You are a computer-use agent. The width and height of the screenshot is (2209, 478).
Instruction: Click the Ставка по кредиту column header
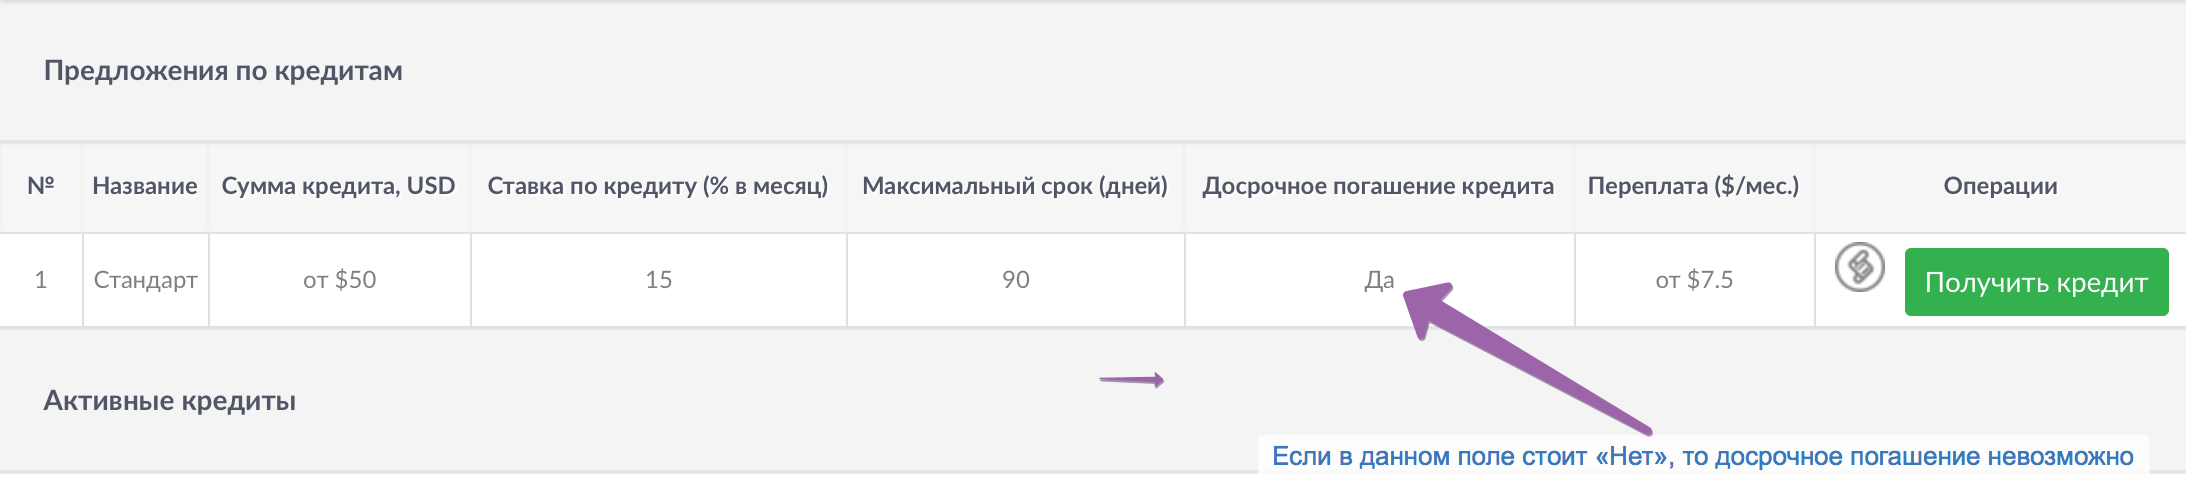(658, 186)
